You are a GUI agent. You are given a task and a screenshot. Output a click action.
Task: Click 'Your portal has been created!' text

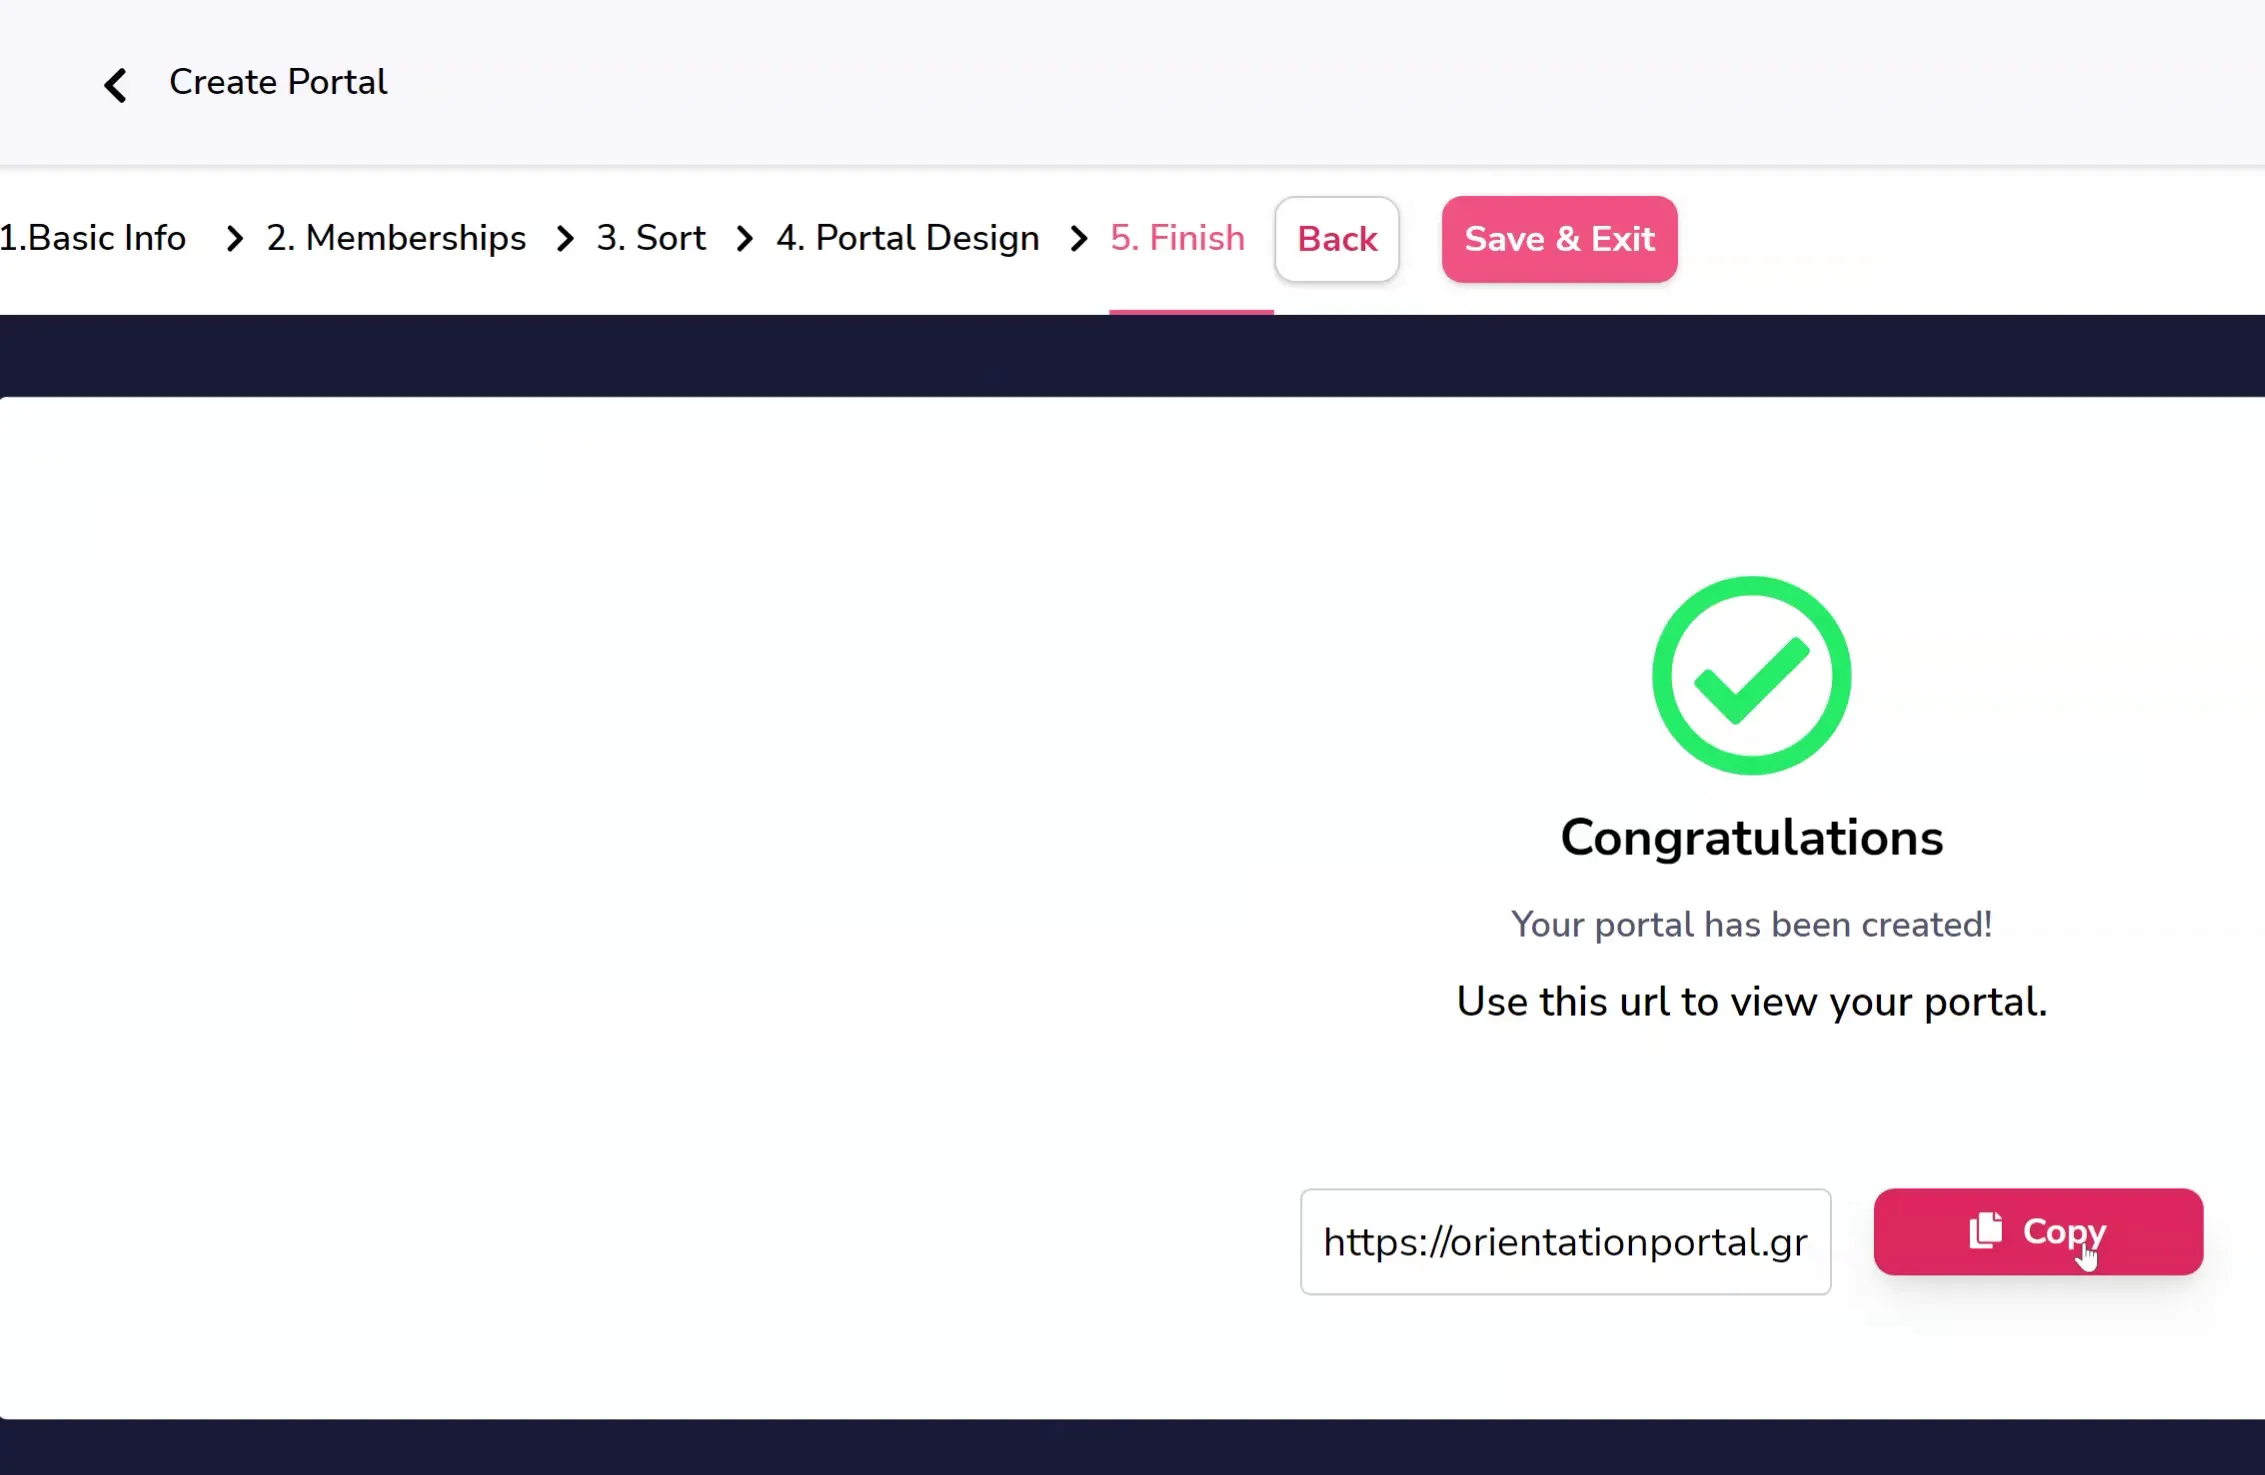pyautogui.click(x=1751, y=924)
